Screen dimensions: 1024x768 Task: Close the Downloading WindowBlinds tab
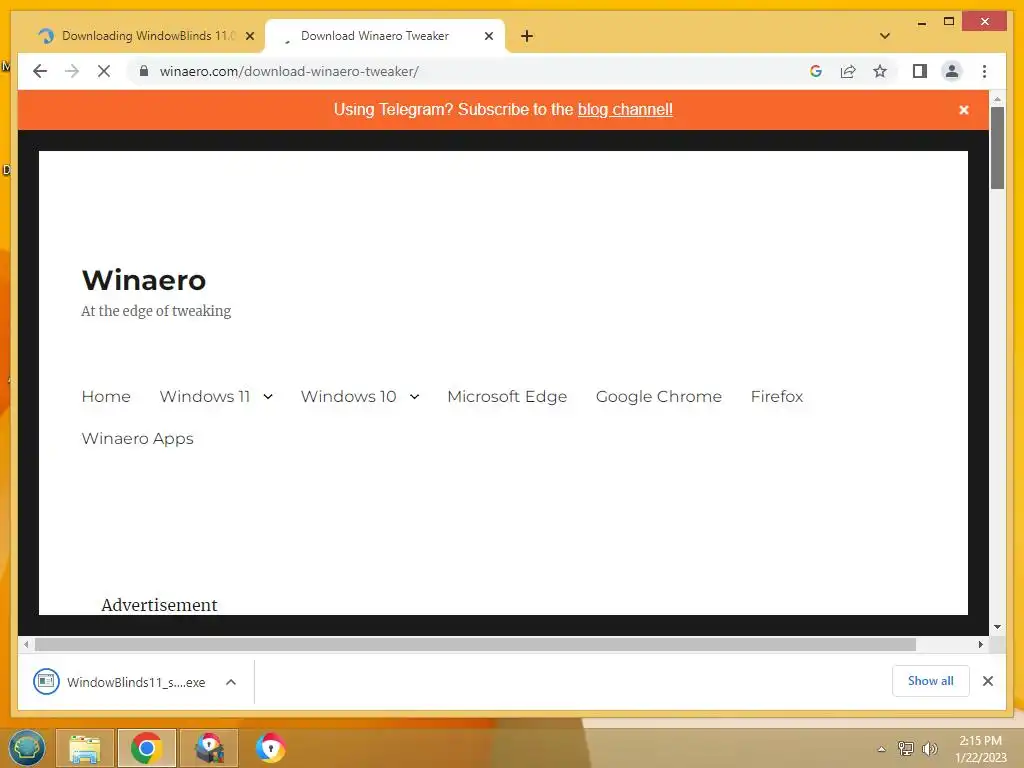point(249,36)
